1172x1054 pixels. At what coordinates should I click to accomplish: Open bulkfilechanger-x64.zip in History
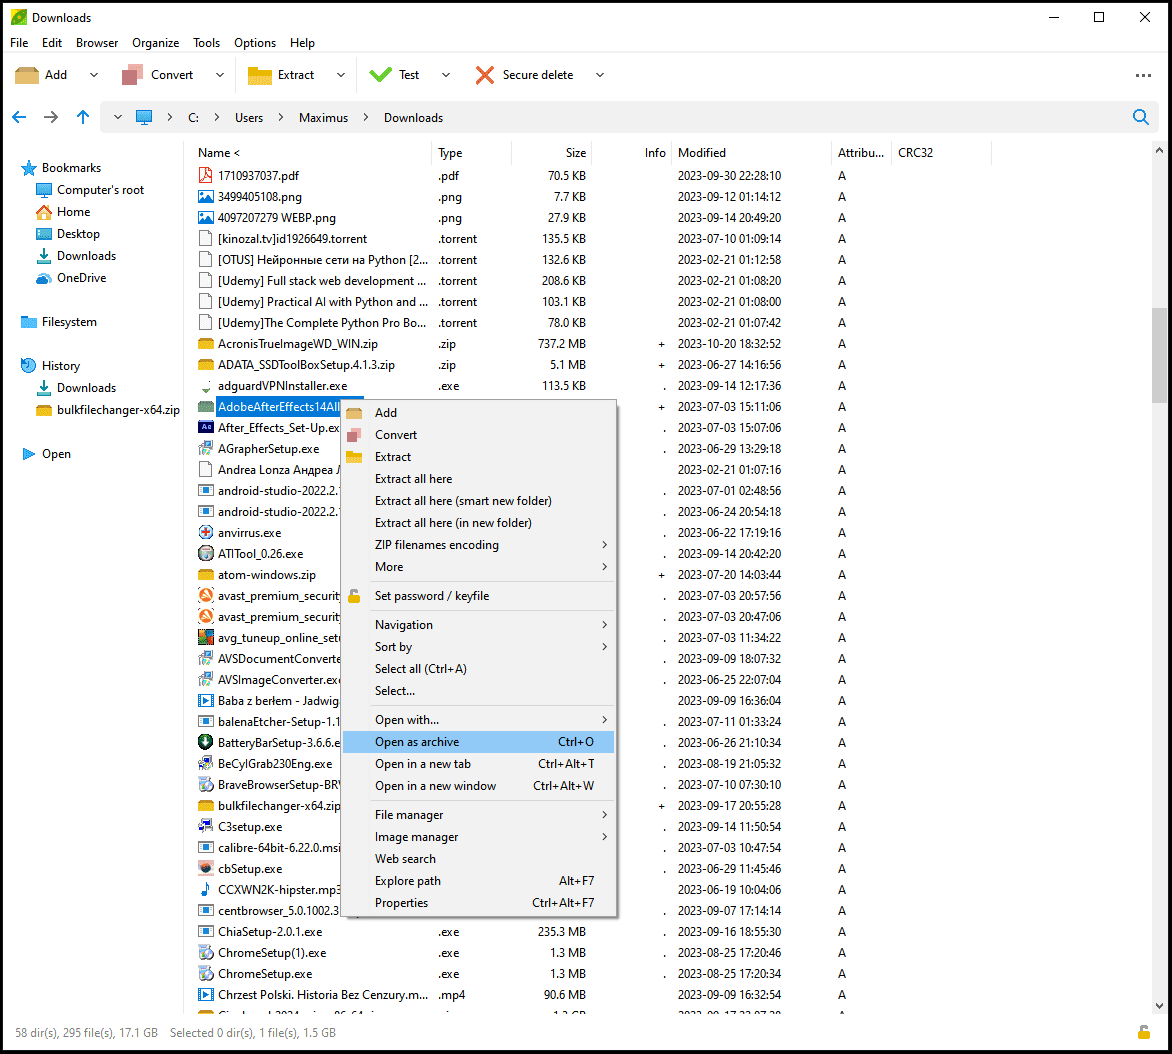pyautogui.click(x=118, y=410)
